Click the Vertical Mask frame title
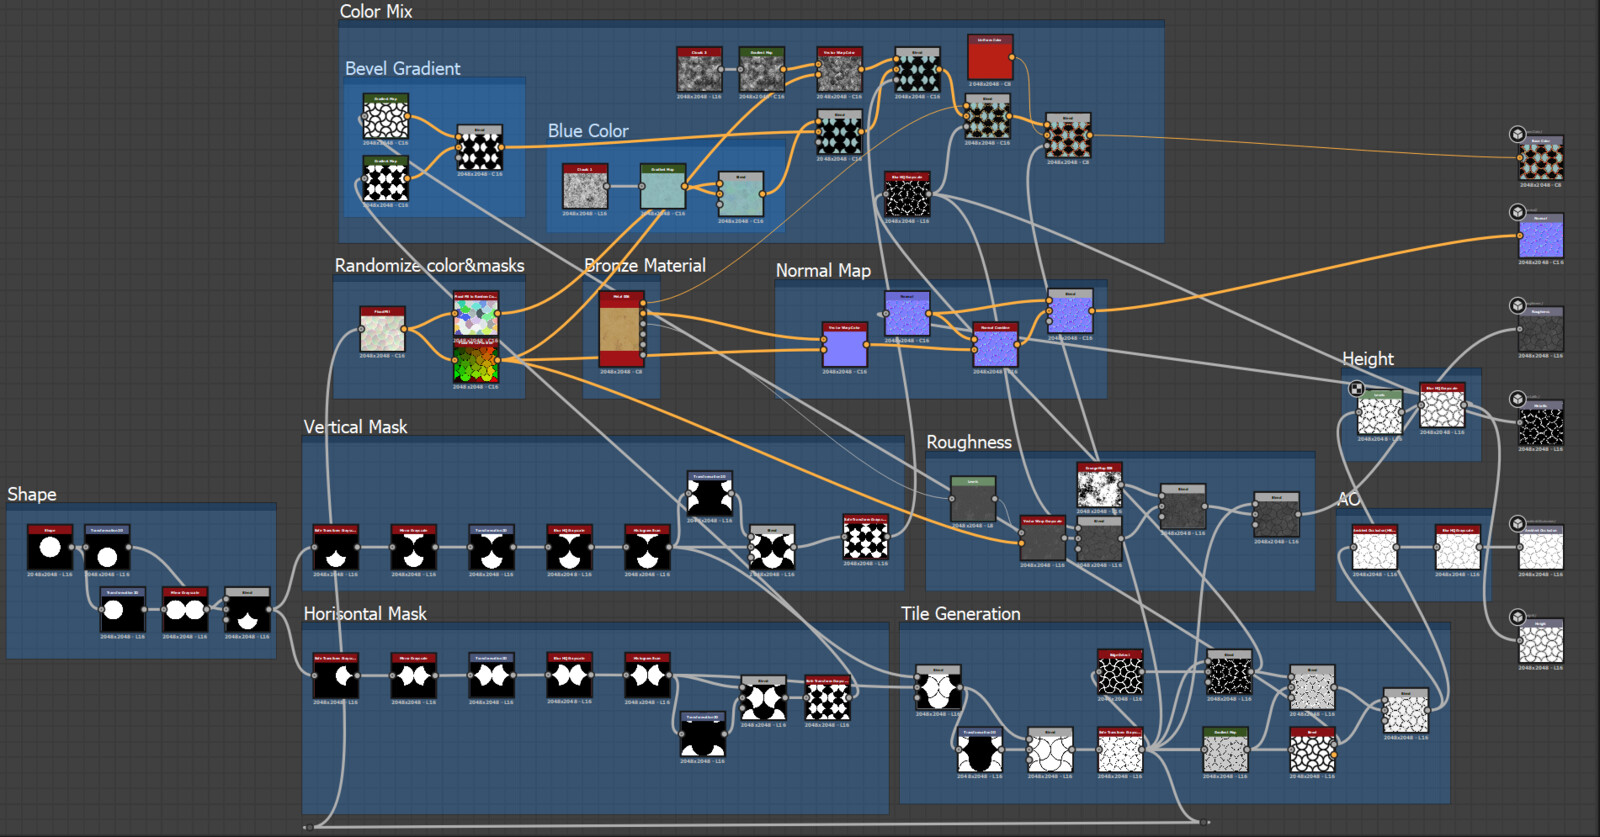Viewport: 1600px width, 837px height. (355, 426)
